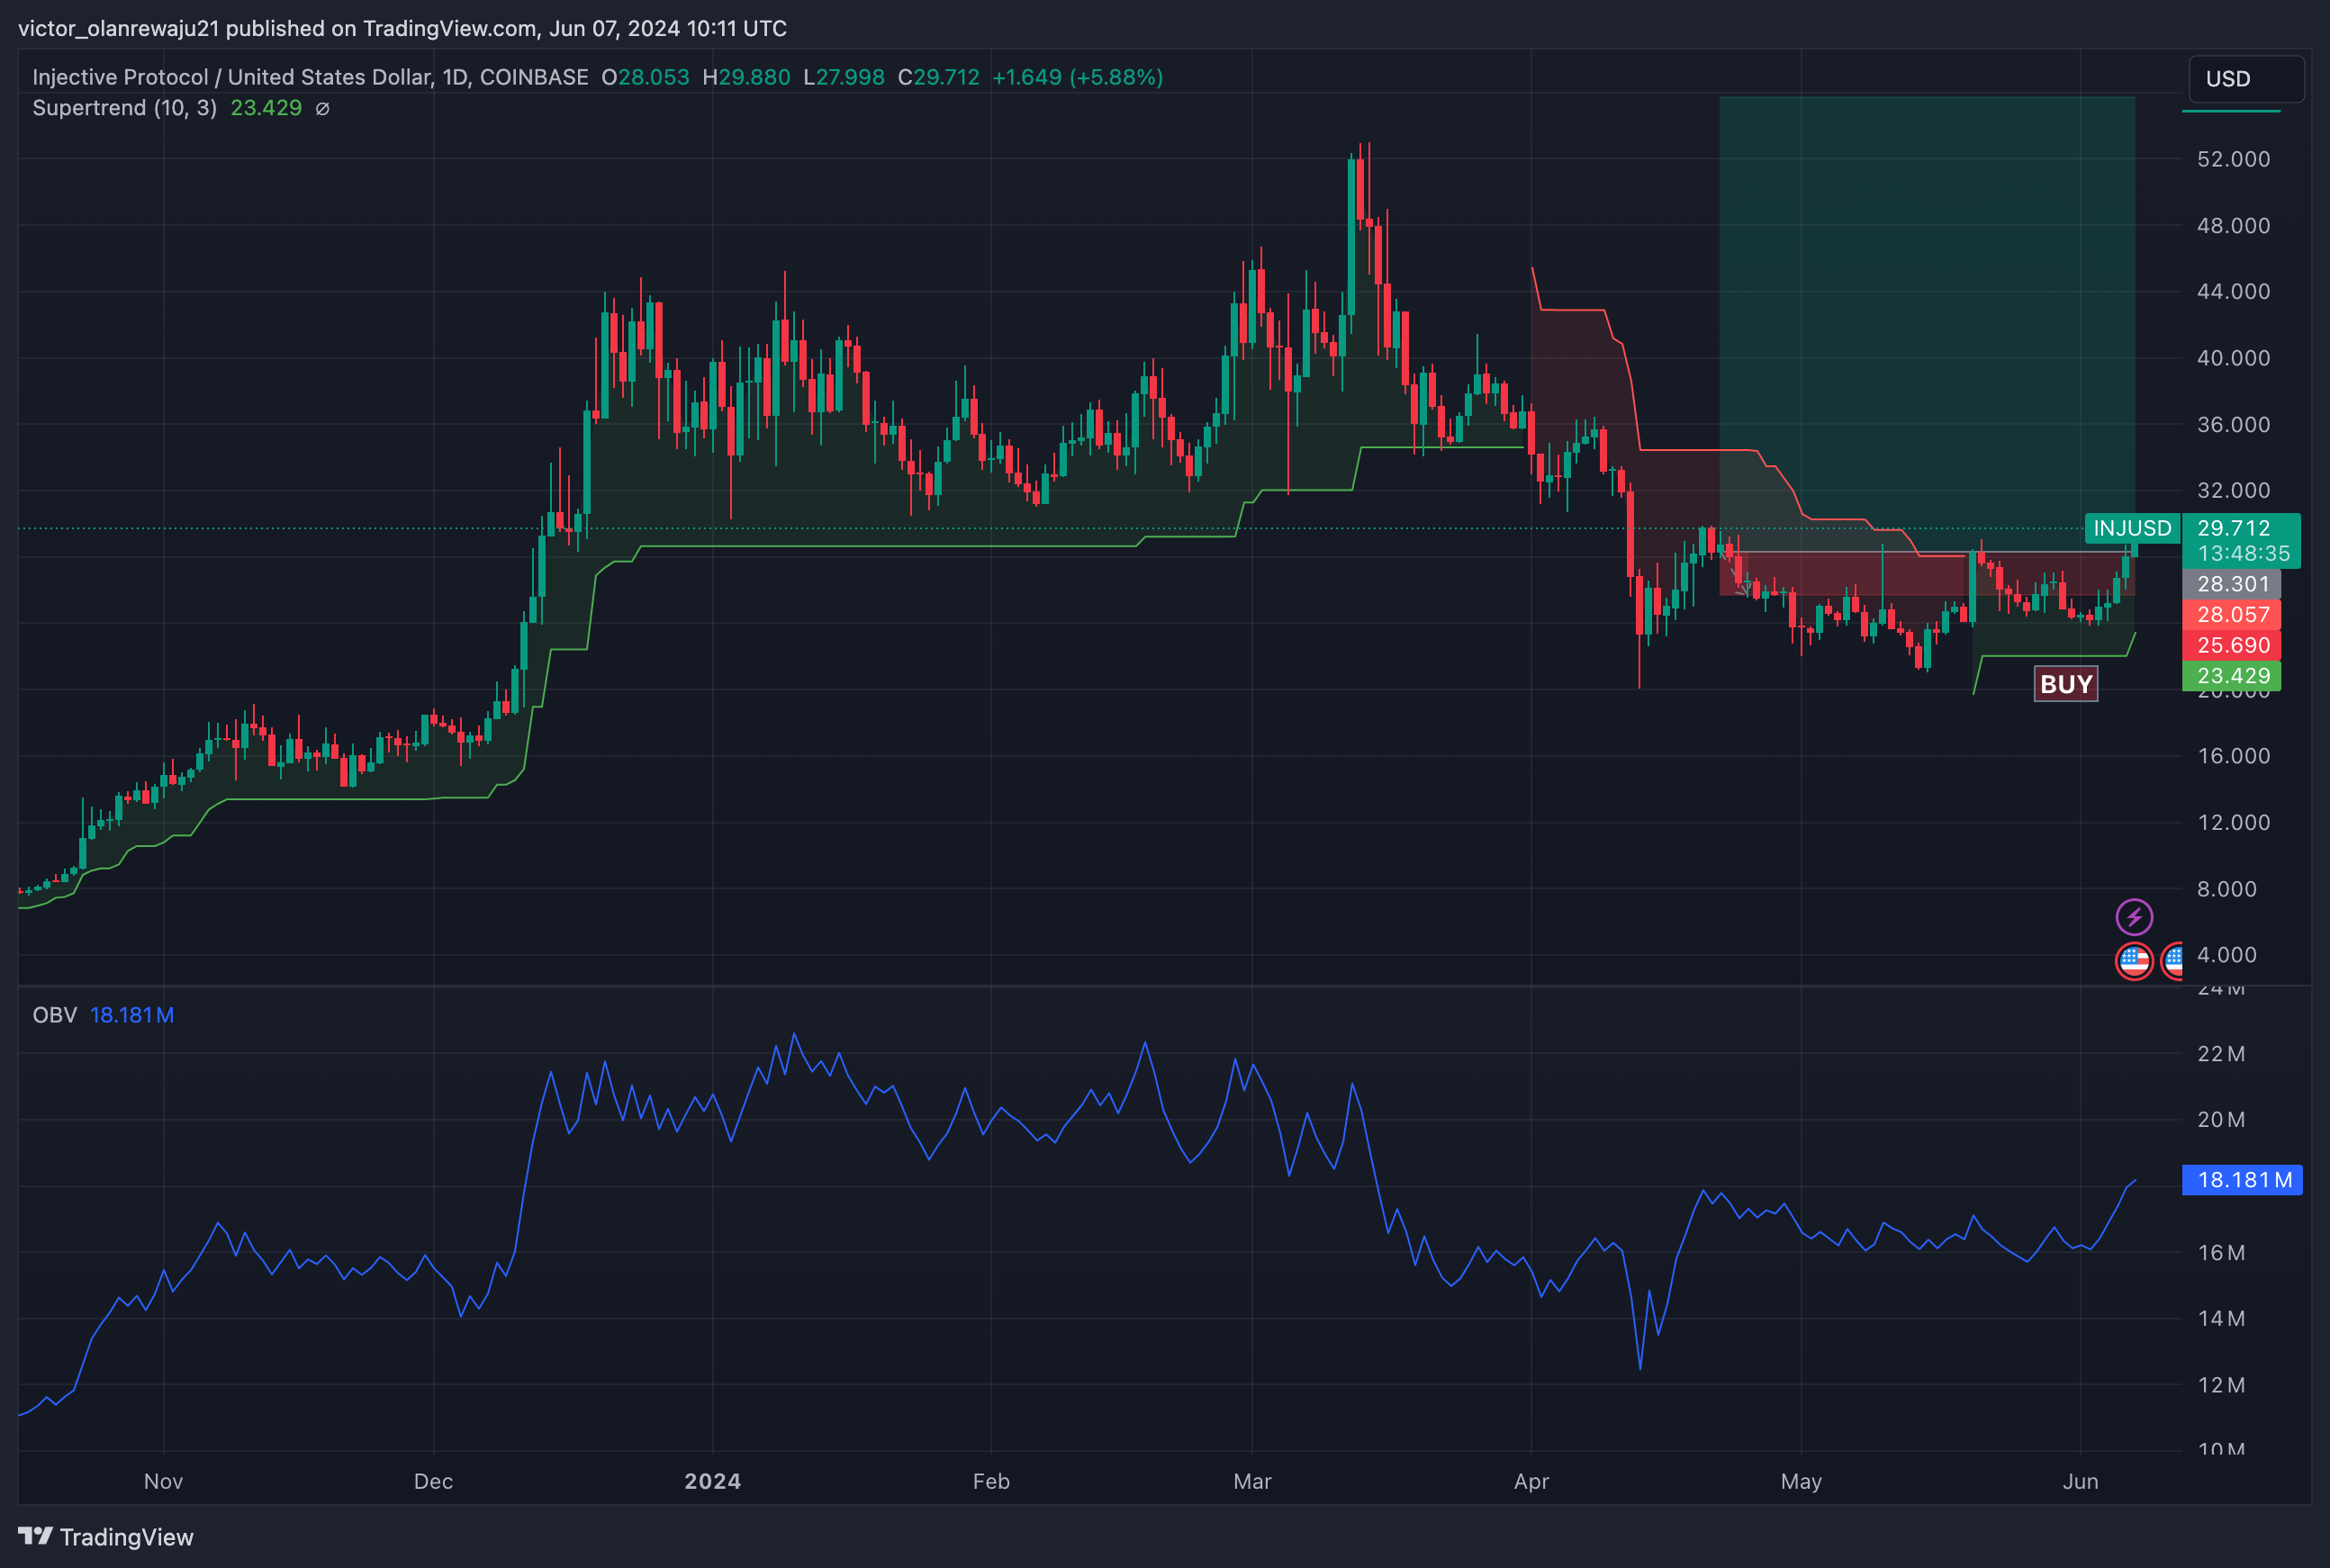The image size is (2330, 1568).
Task: Click the red 25.690 price label
Action: click(x=2232, y=645)
